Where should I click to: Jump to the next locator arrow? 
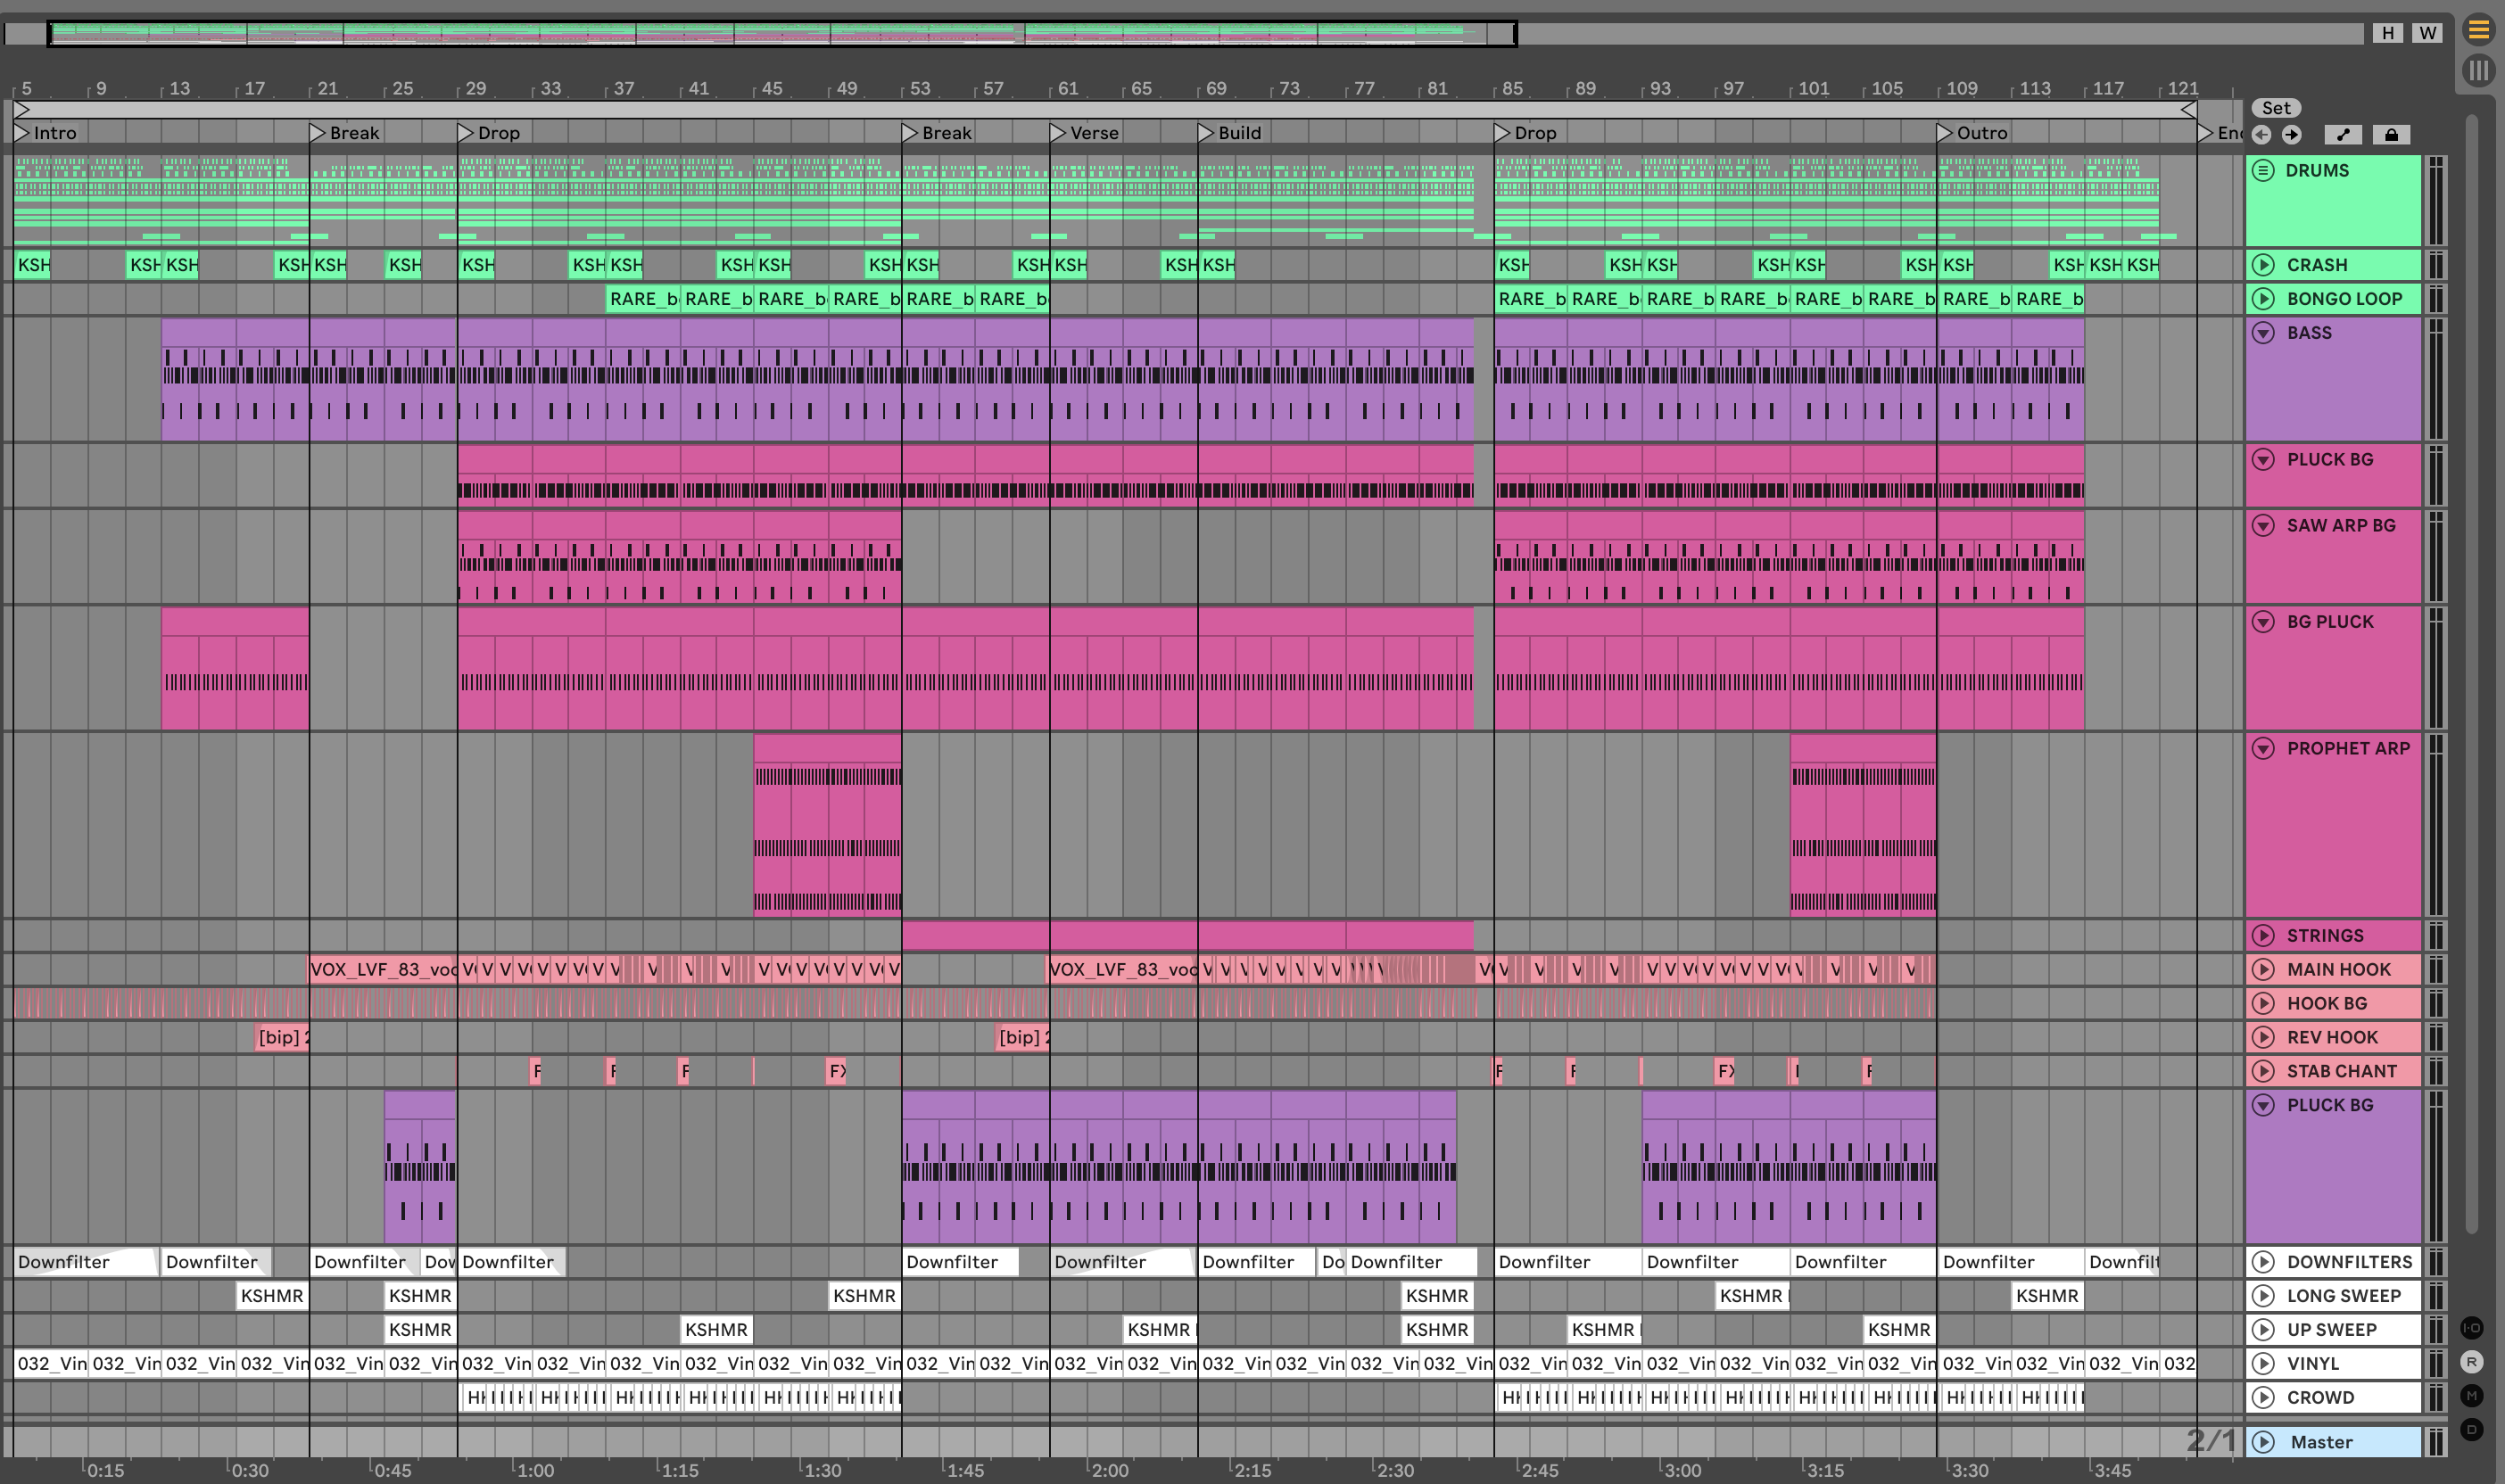coord(2292,134)
